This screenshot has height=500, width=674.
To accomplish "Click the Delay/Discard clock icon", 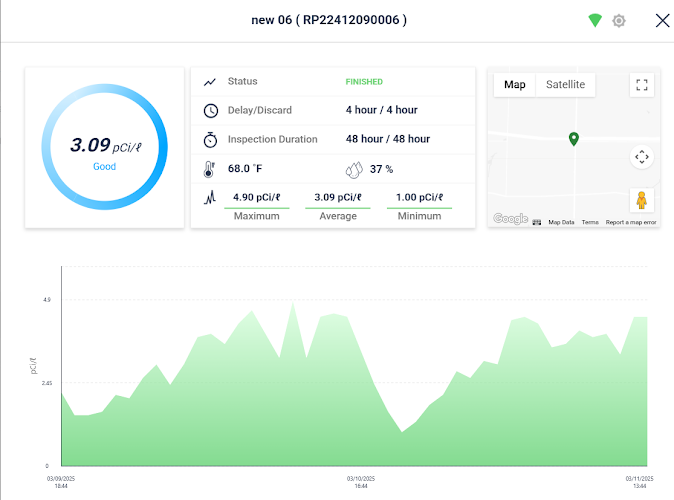I will point(210,110).
